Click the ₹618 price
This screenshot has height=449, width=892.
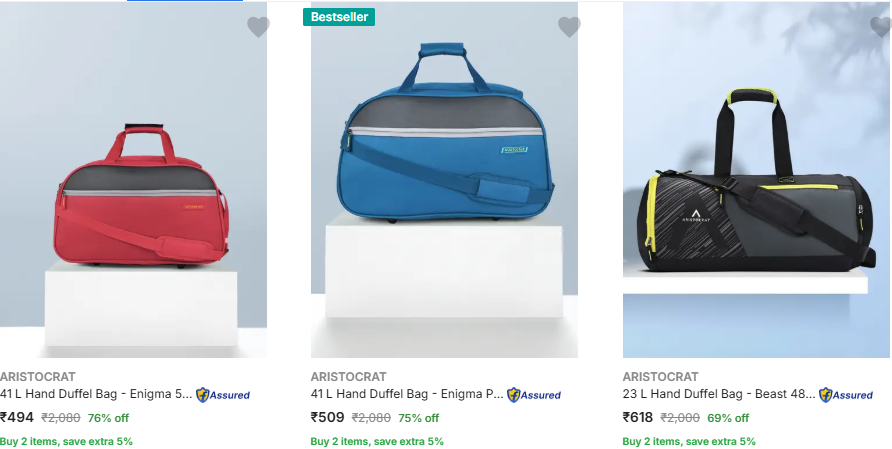coord(638,417)
